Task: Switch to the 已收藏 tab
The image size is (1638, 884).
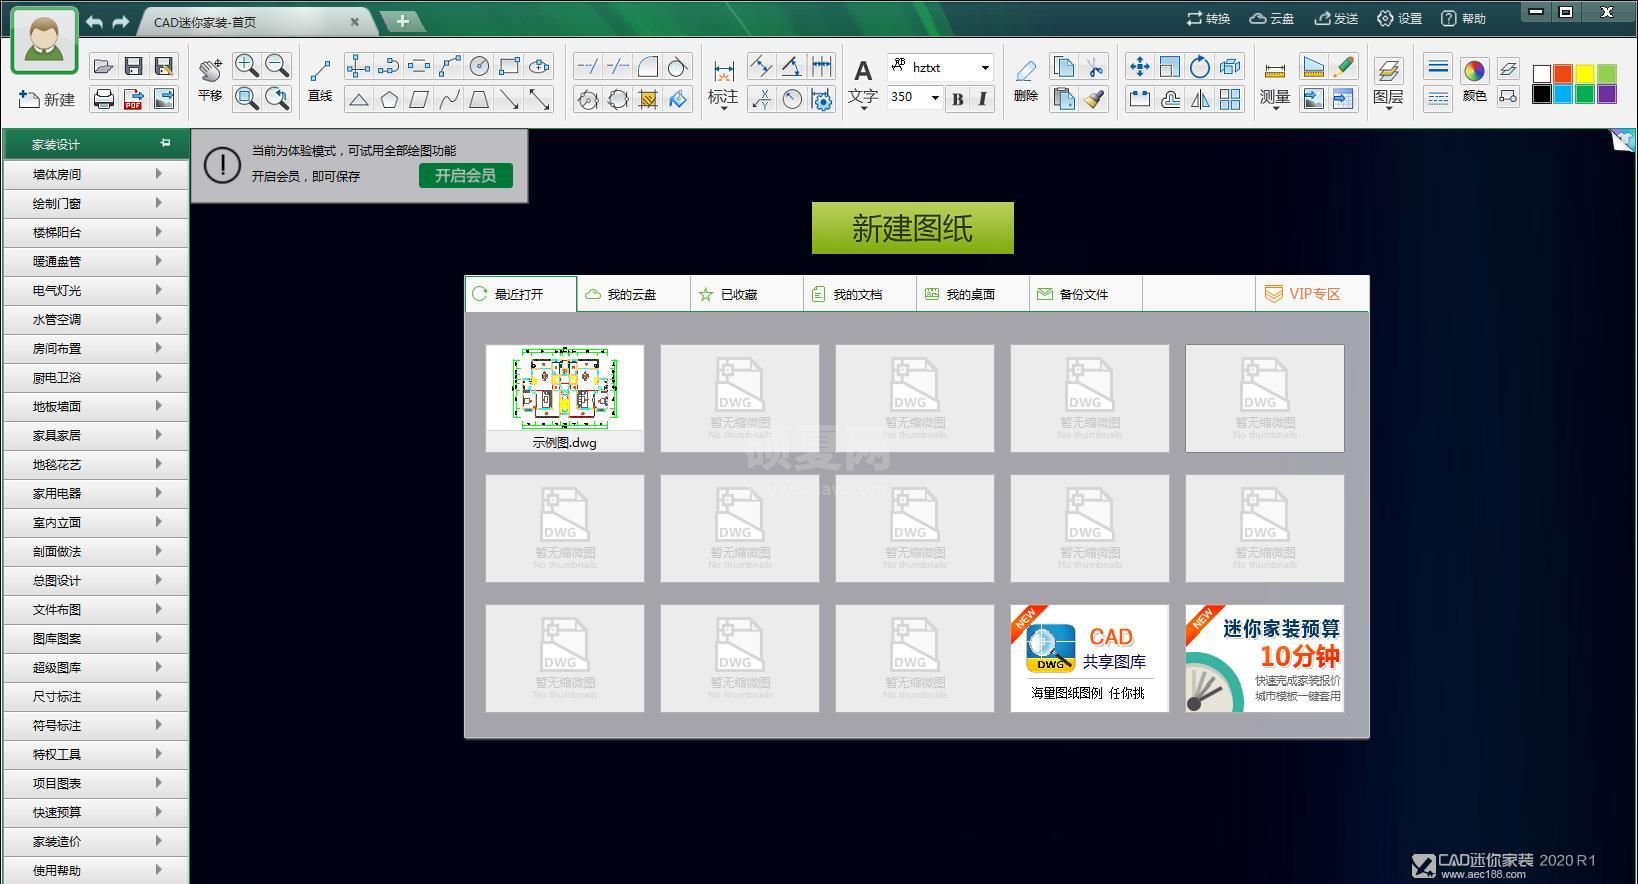Action: click(x=747, y=294)
